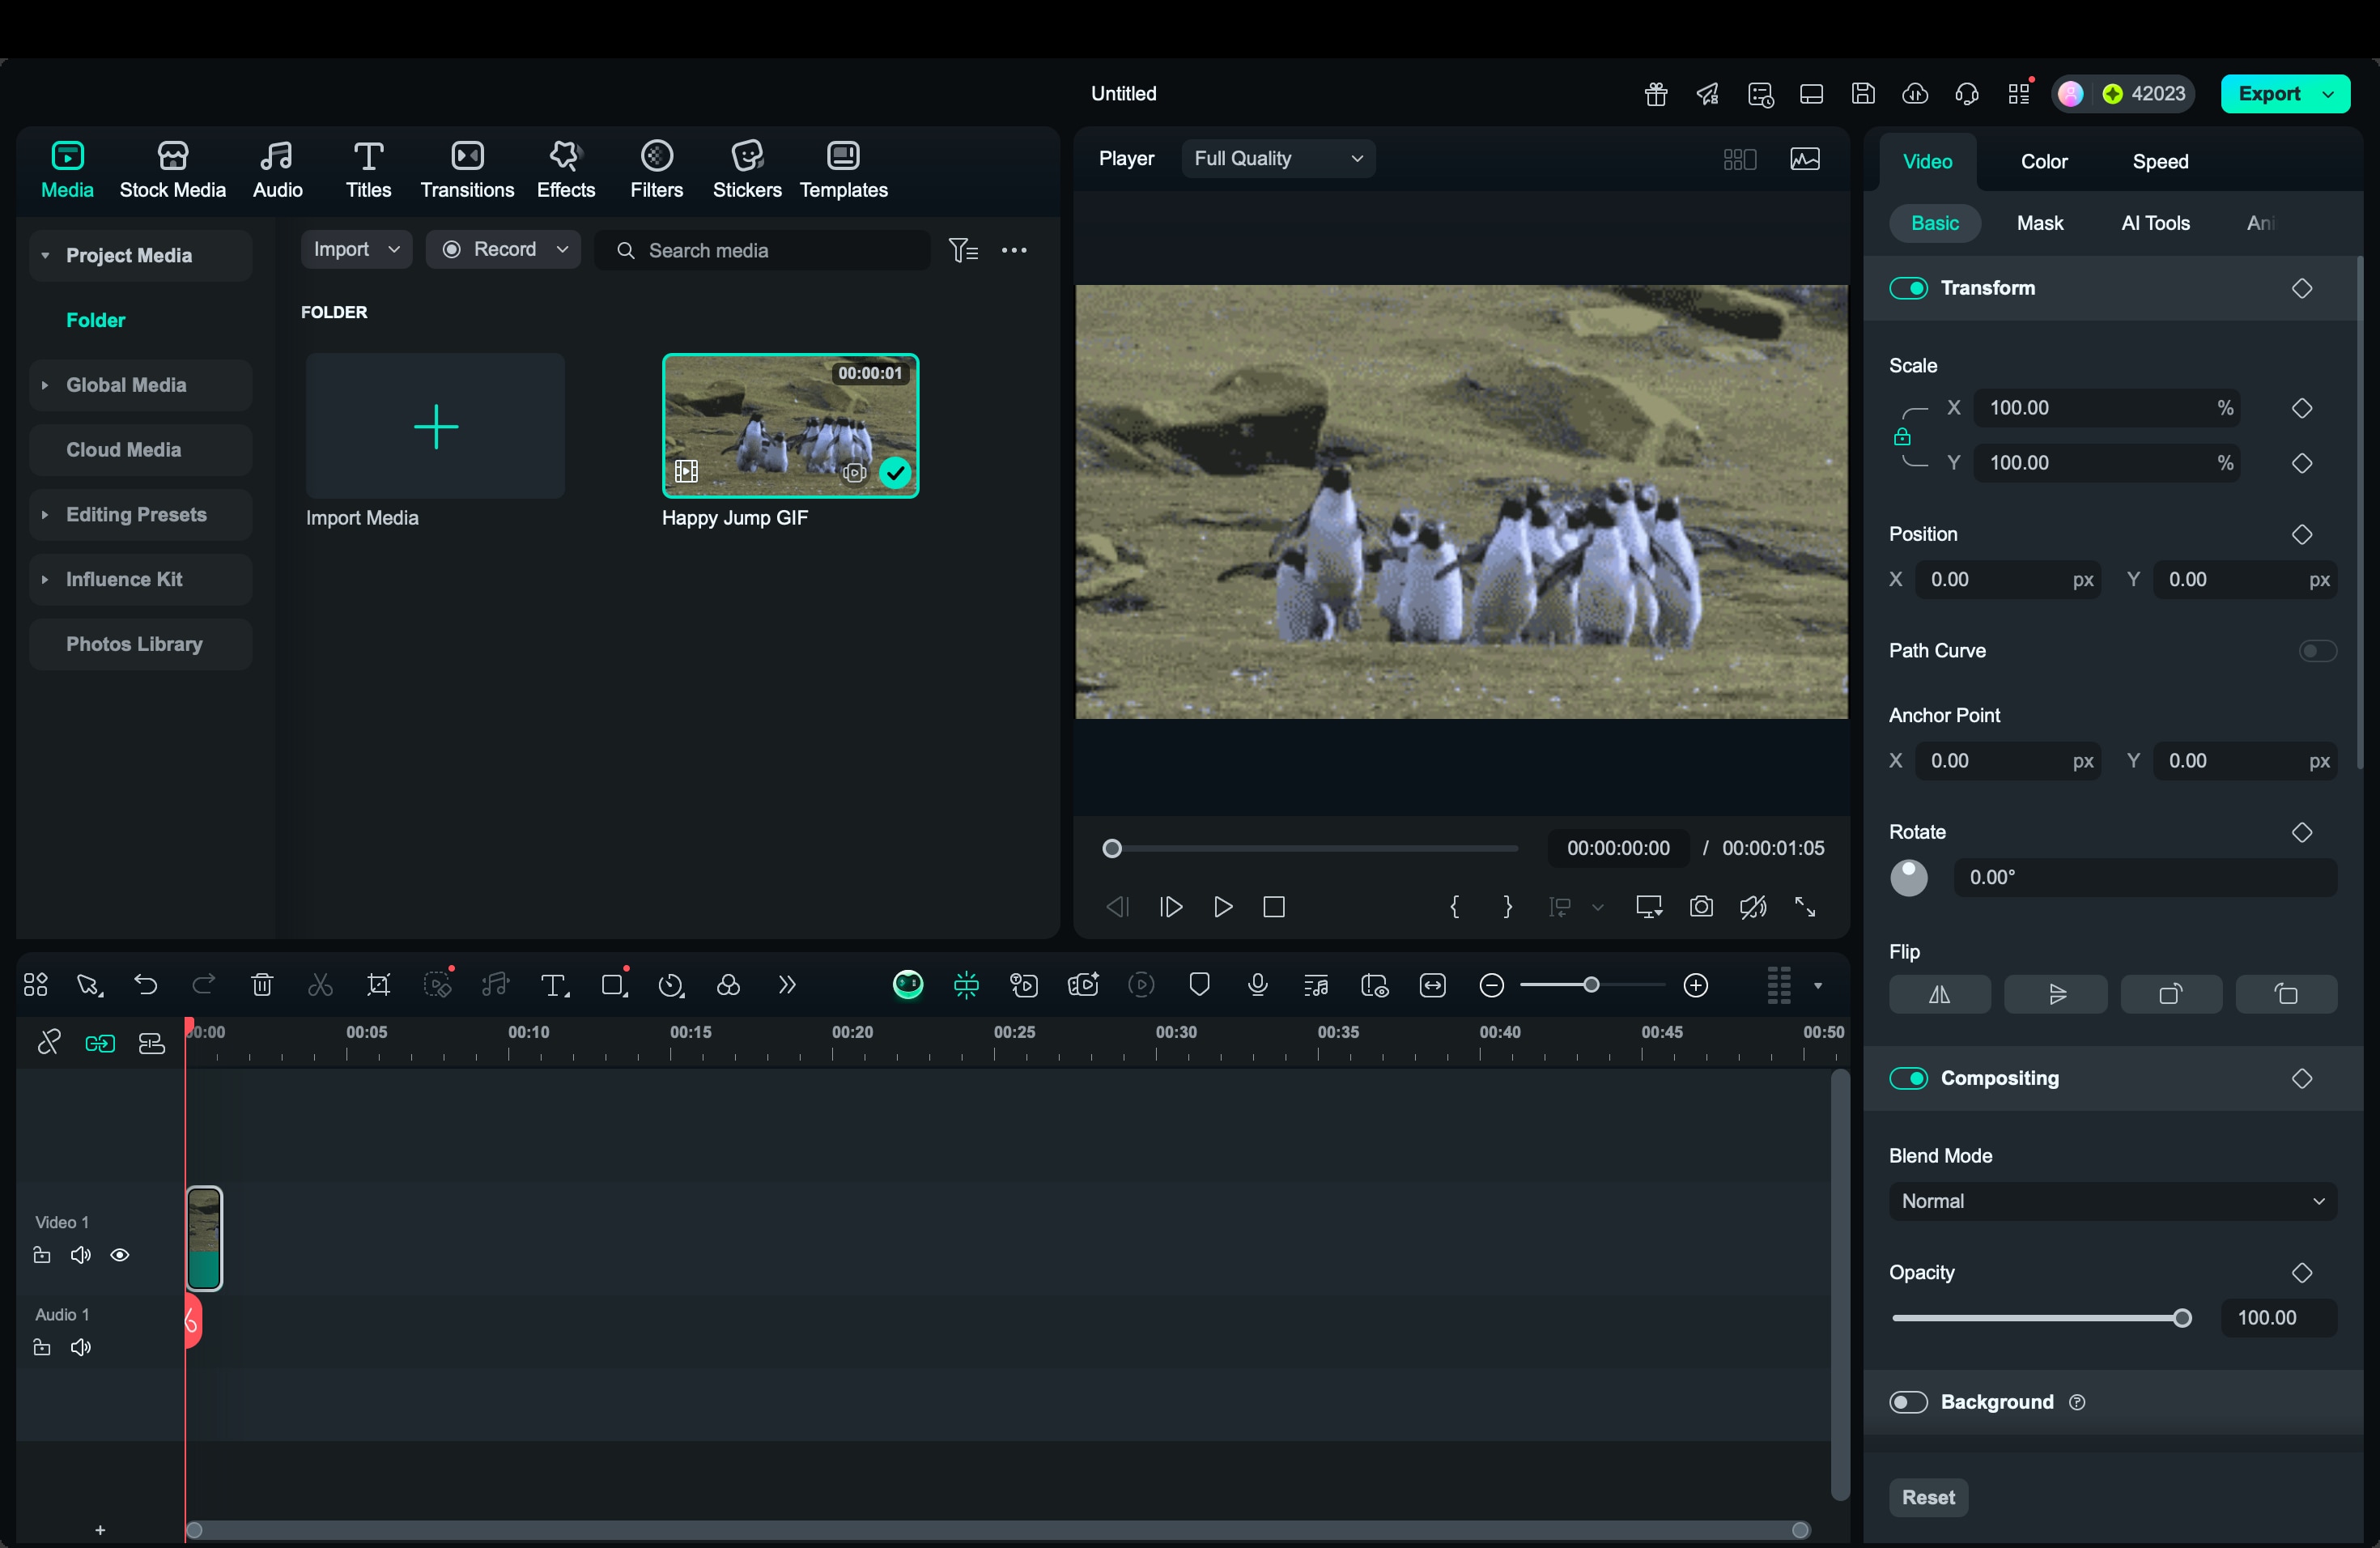The height and width of the screenshot is (1548, 2380).
Task: Turn on the Background setting
Action: coord(1907,1402)
